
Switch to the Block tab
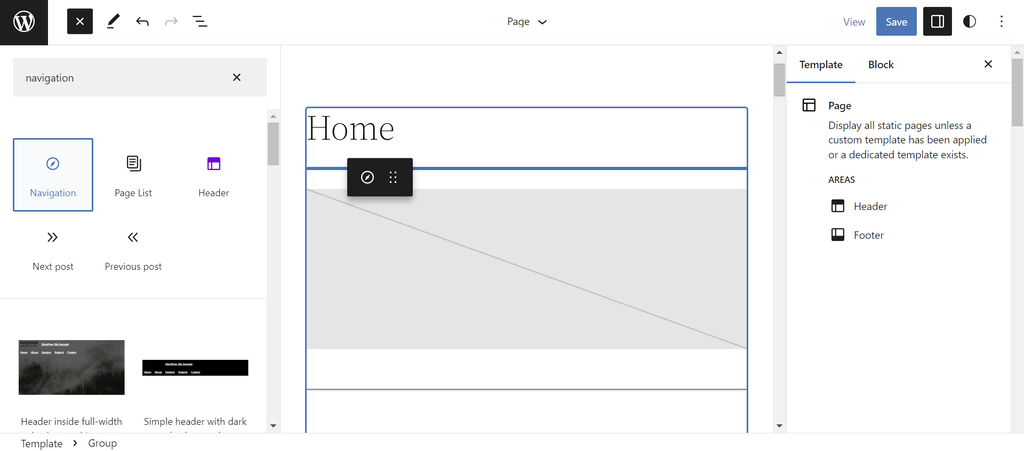pyautogui.click(x=881, y=65)
